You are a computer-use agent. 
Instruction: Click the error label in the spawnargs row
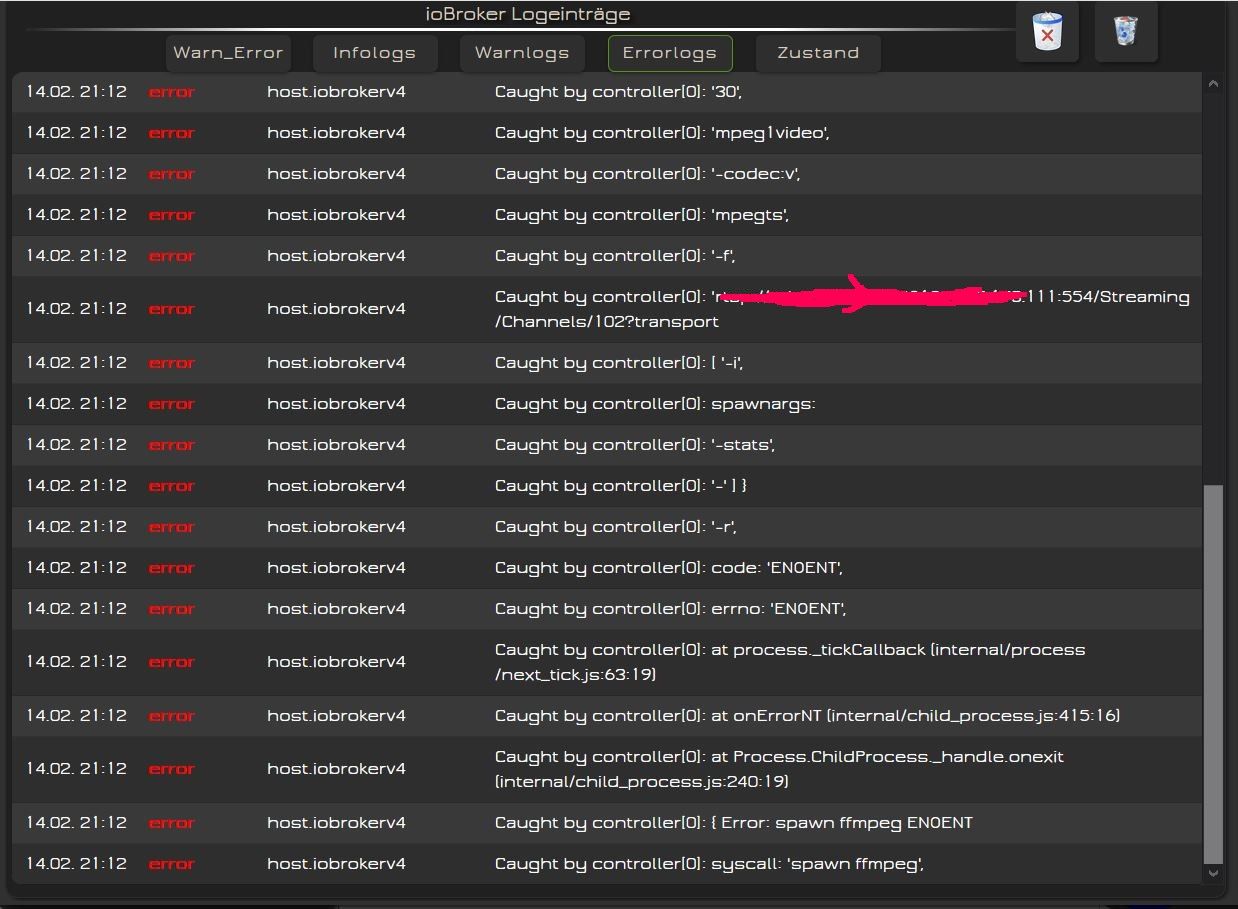[x=172, y=404]
